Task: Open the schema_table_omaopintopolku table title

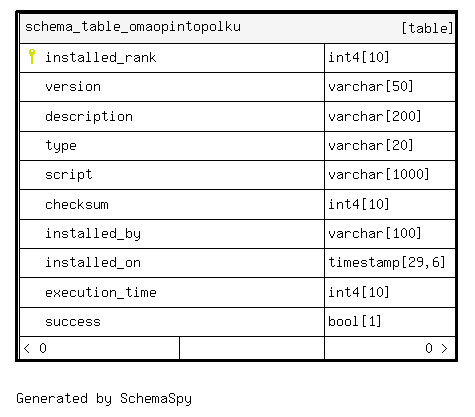Action: pyautogui.click(x=133, y=27)
